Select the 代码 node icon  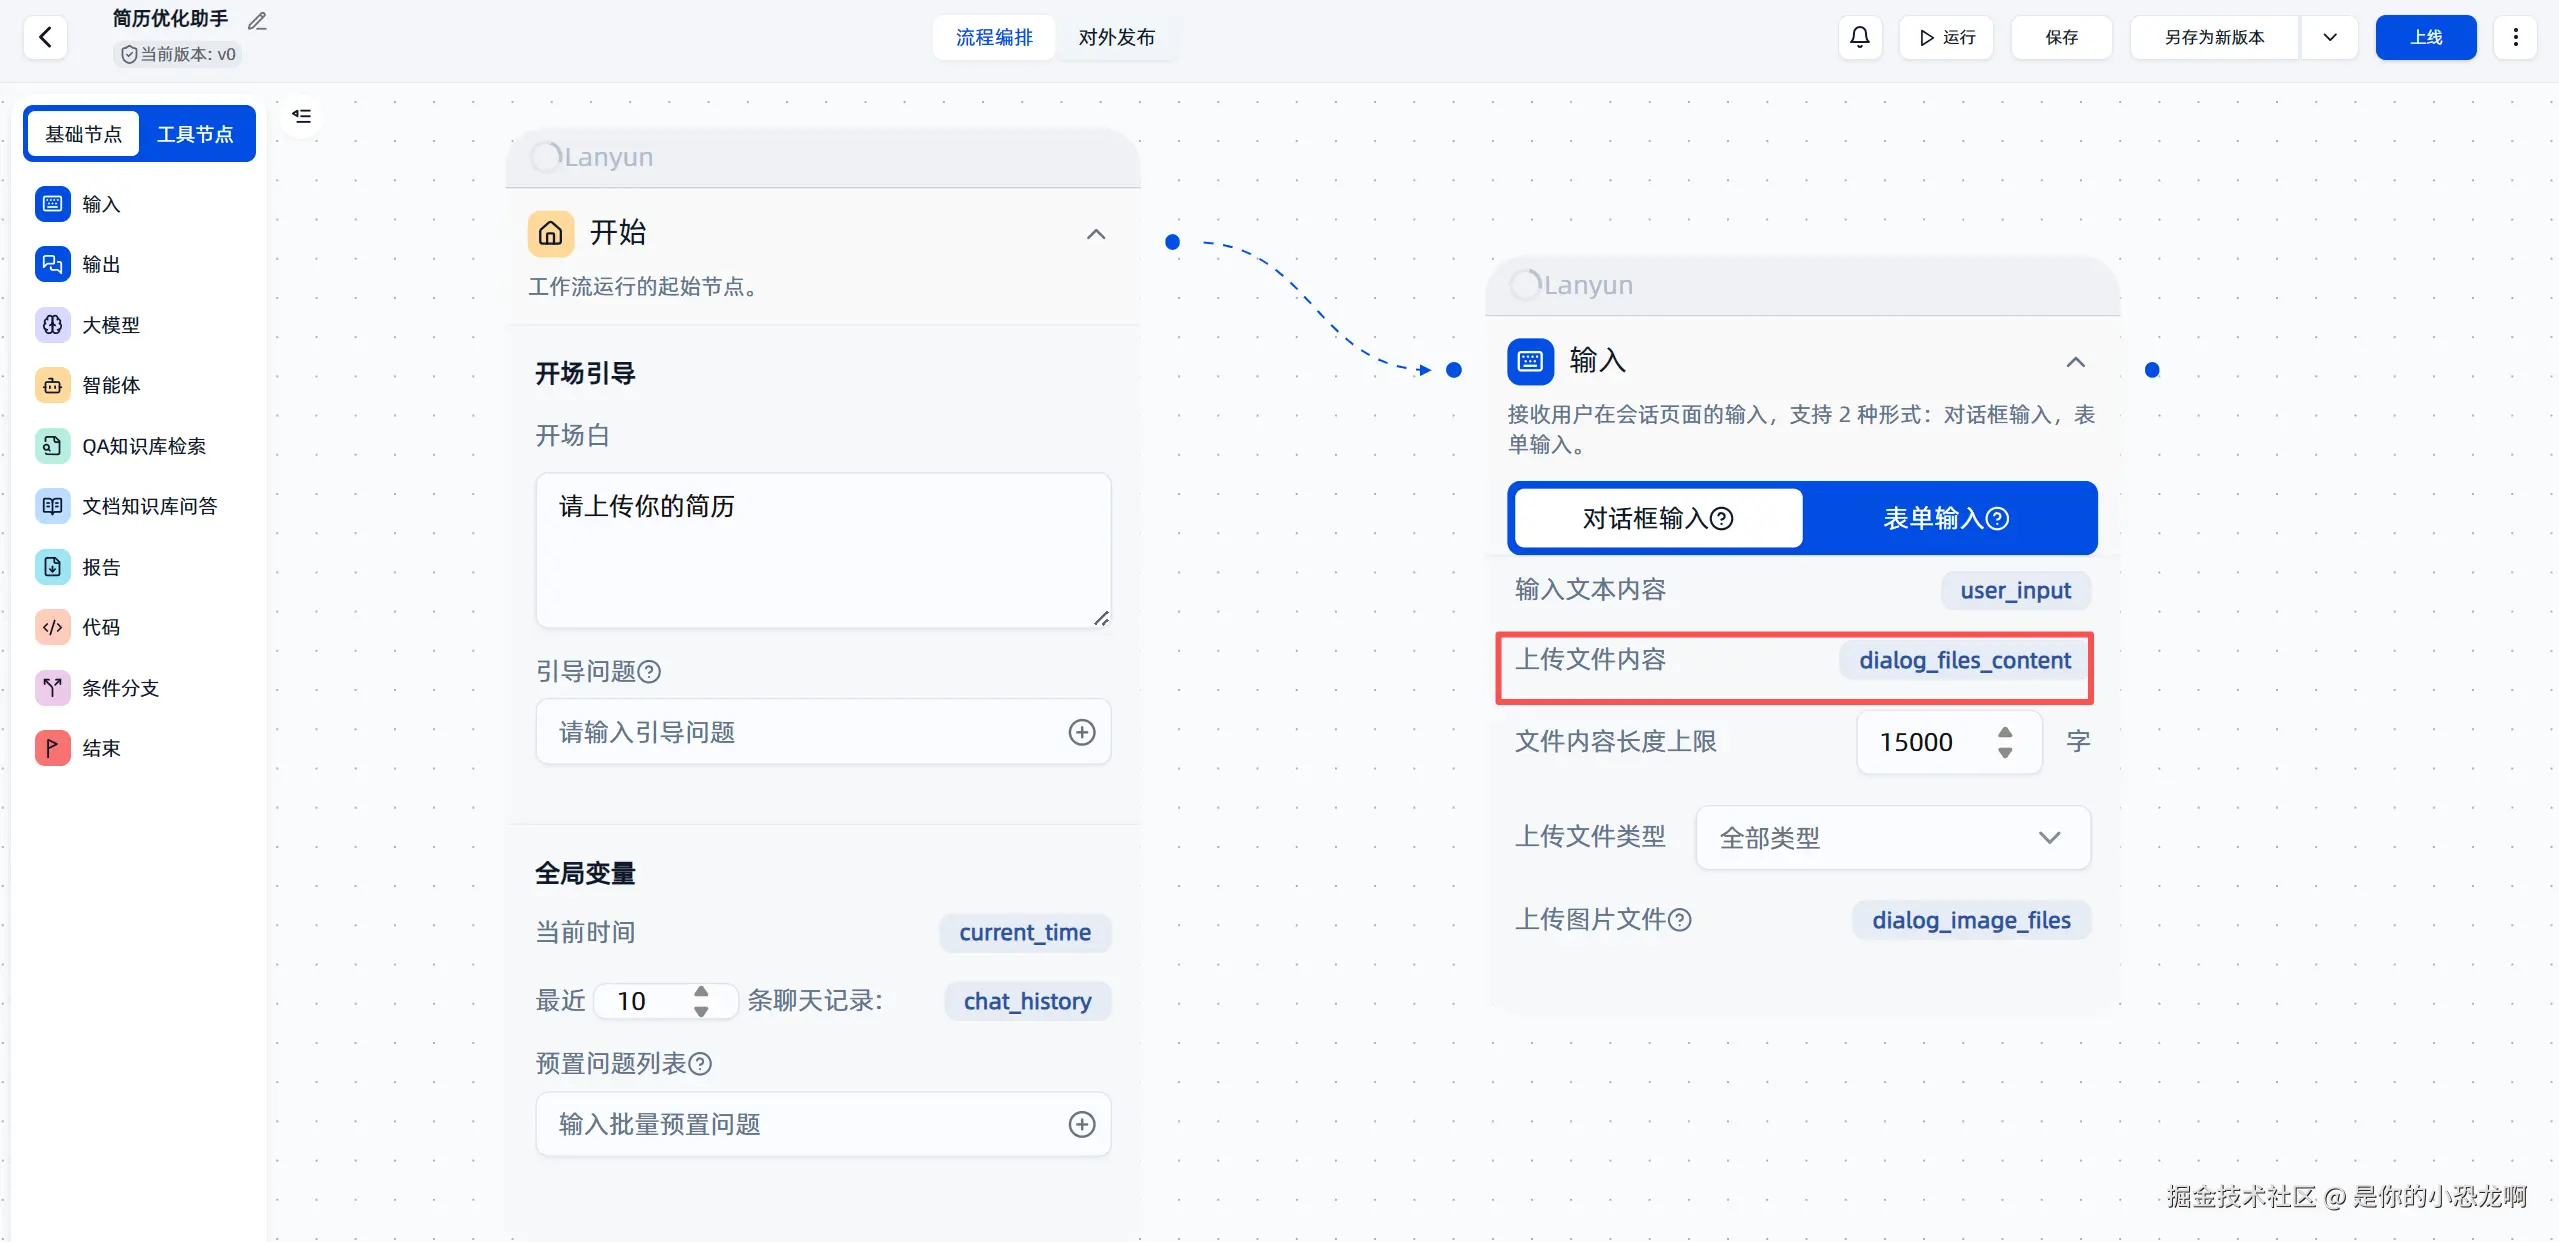(53, 627)
